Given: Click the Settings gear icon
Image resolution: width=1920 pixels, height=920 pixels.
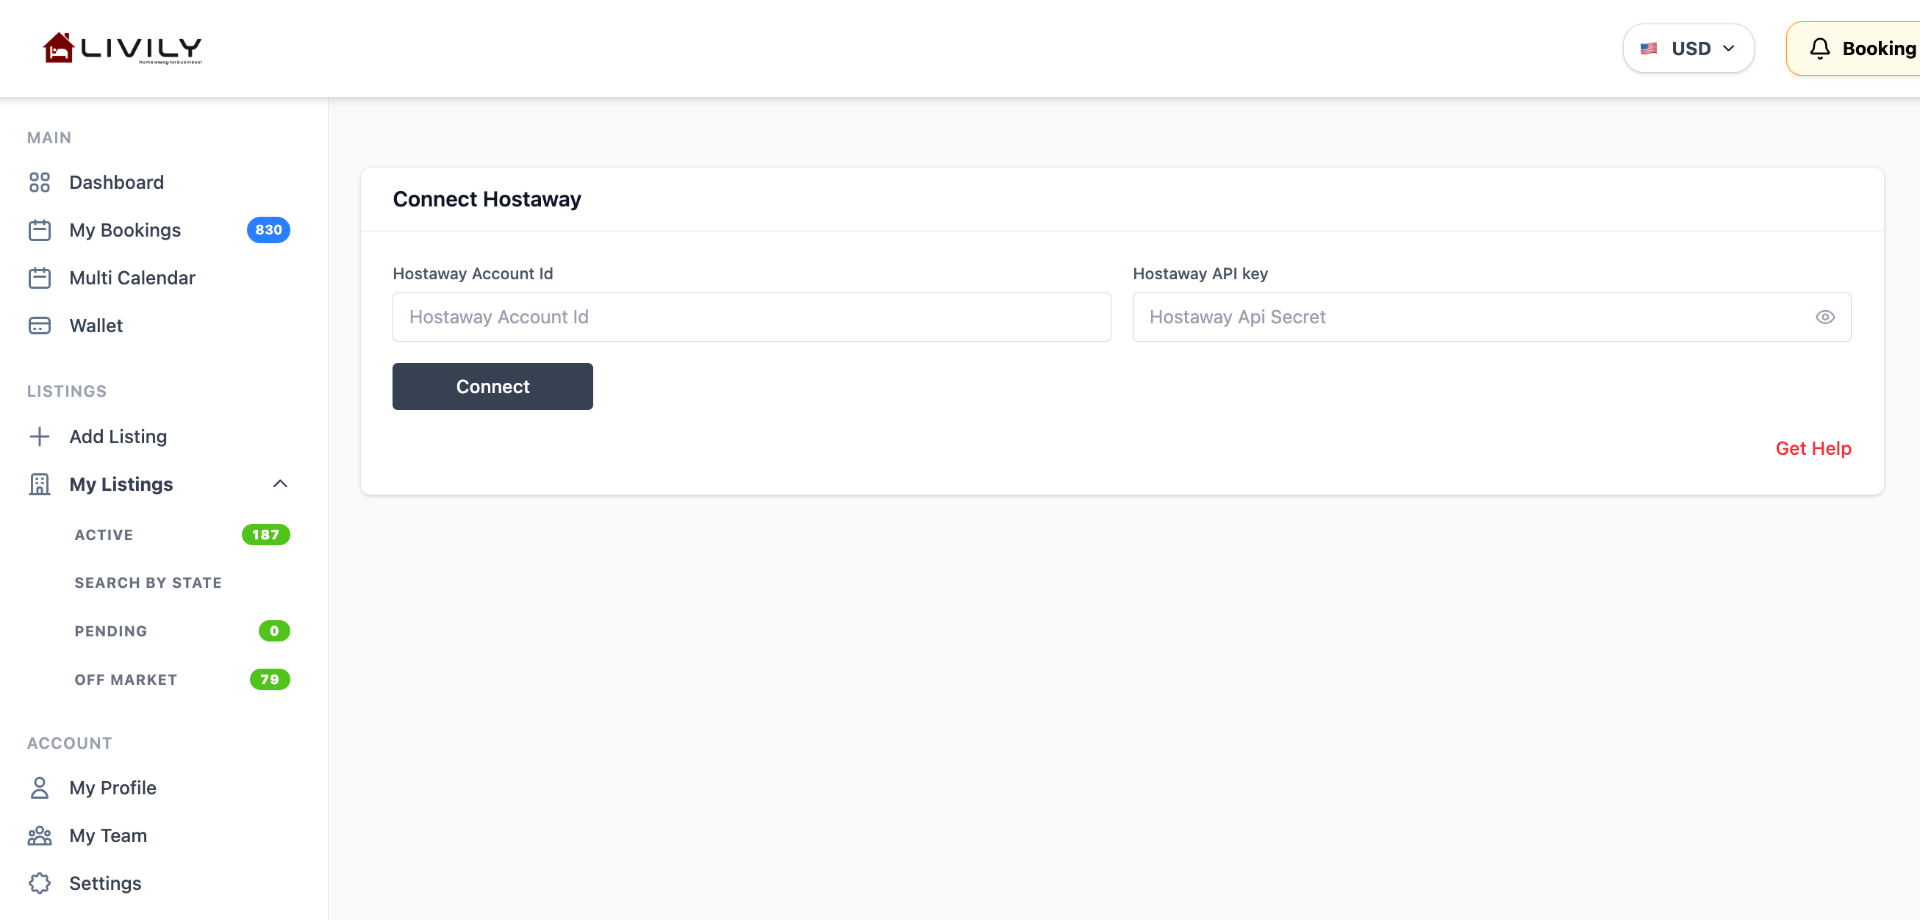Looking at the screenshot, I should click(x=40, y=883).
